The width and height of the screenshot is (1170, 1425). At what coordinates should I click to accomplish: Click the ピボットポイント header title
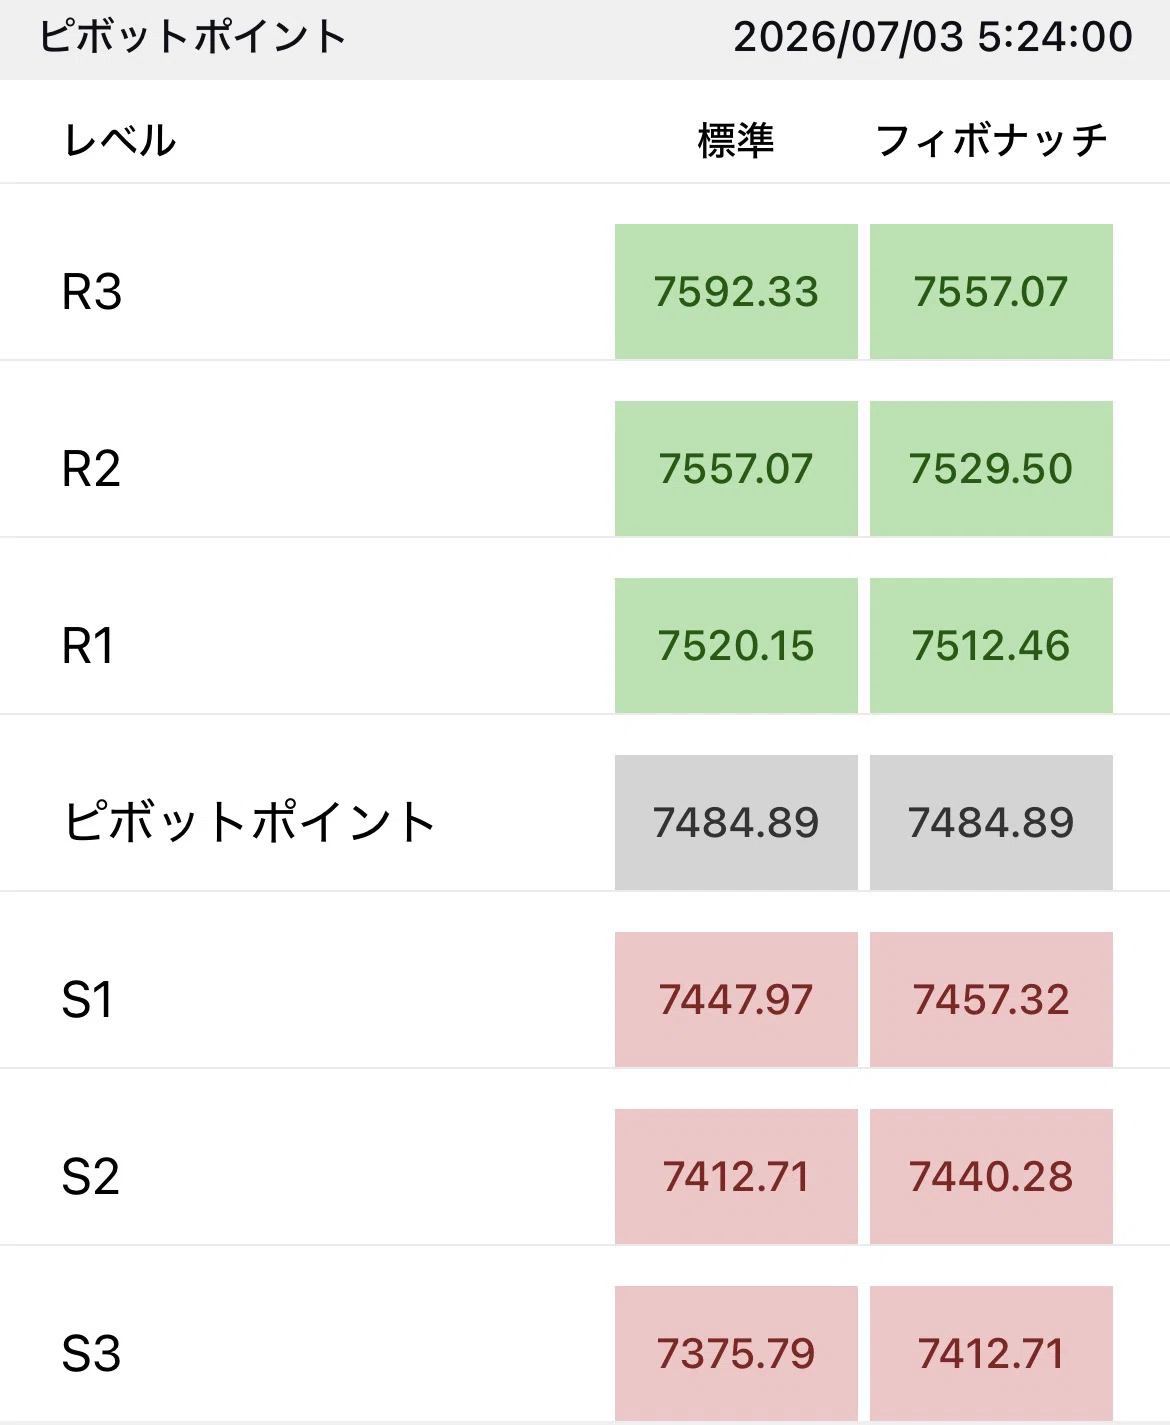coord(193,37)
